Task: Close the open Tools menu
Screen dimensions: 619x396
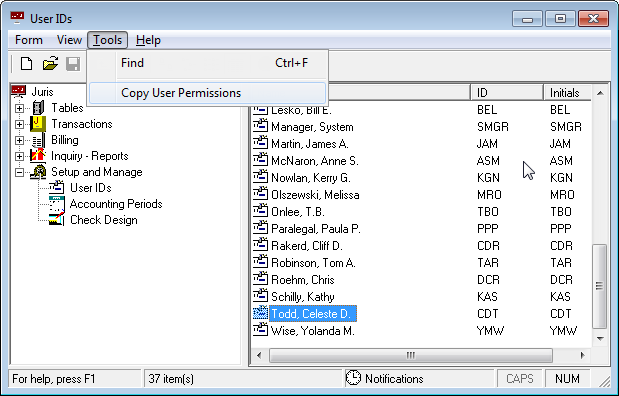Action: pos(107,40)
